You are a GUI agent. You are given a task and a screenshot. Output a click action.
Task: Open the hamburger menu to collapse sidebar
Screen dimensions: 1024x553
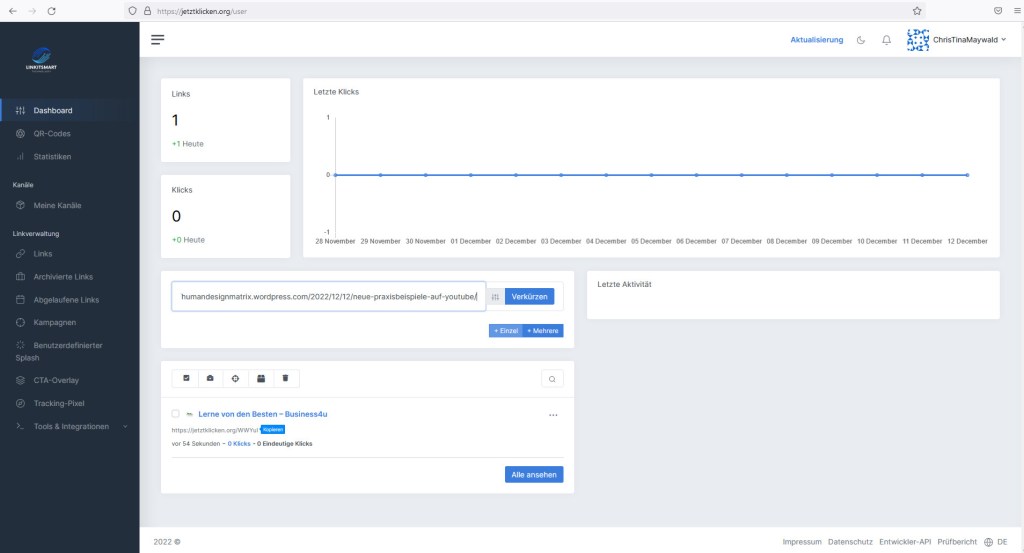pos(157,40)
